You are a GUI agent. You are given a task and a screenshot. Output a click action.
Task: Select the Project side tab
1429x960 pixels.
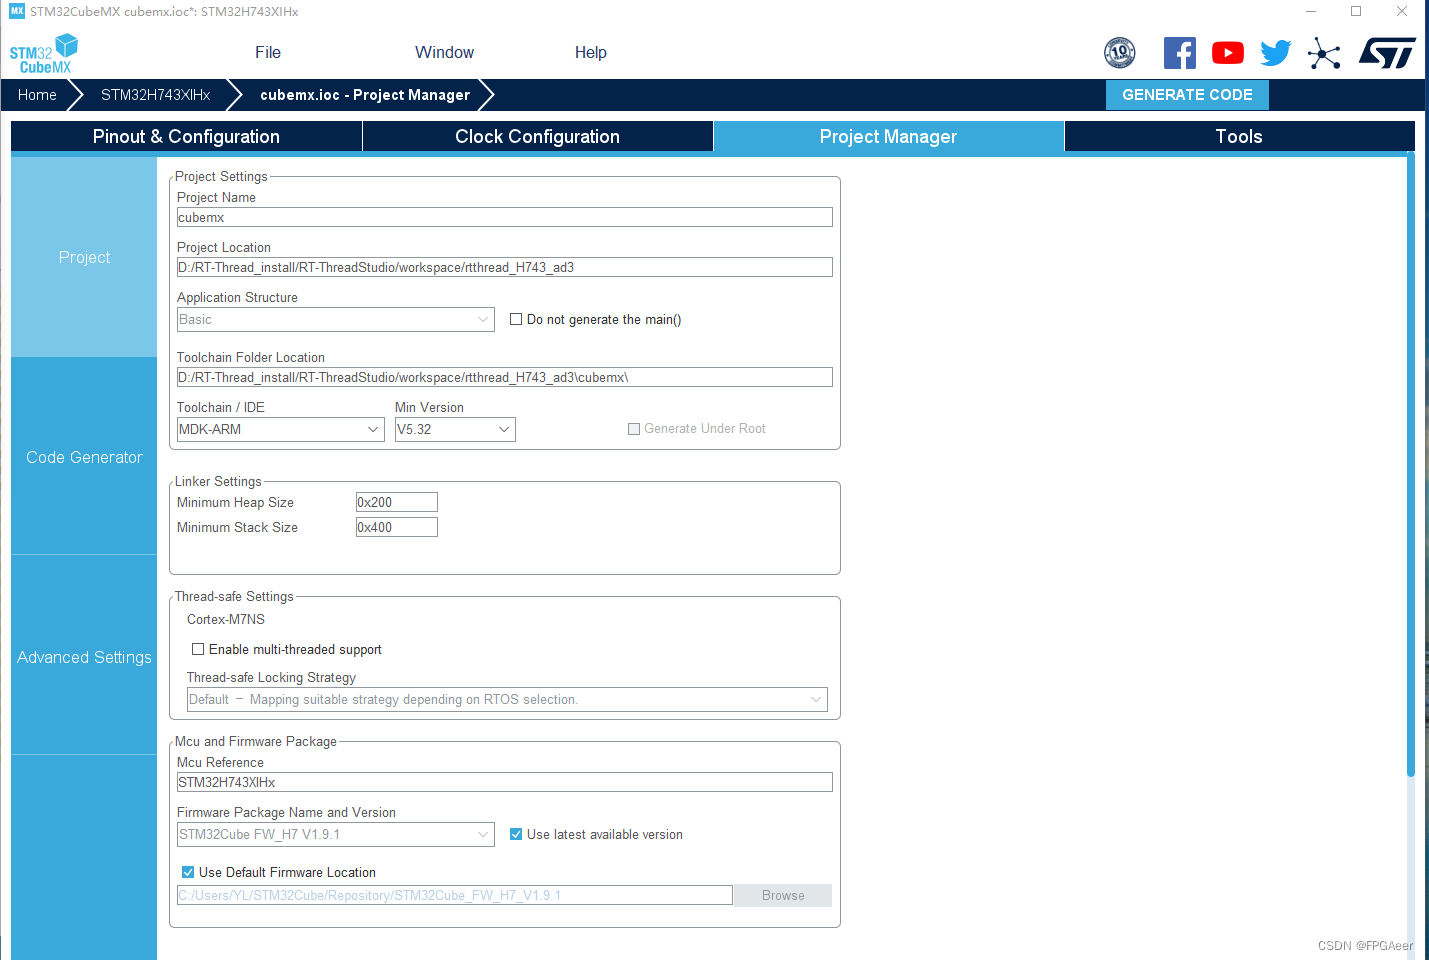(x=84, y=257)
